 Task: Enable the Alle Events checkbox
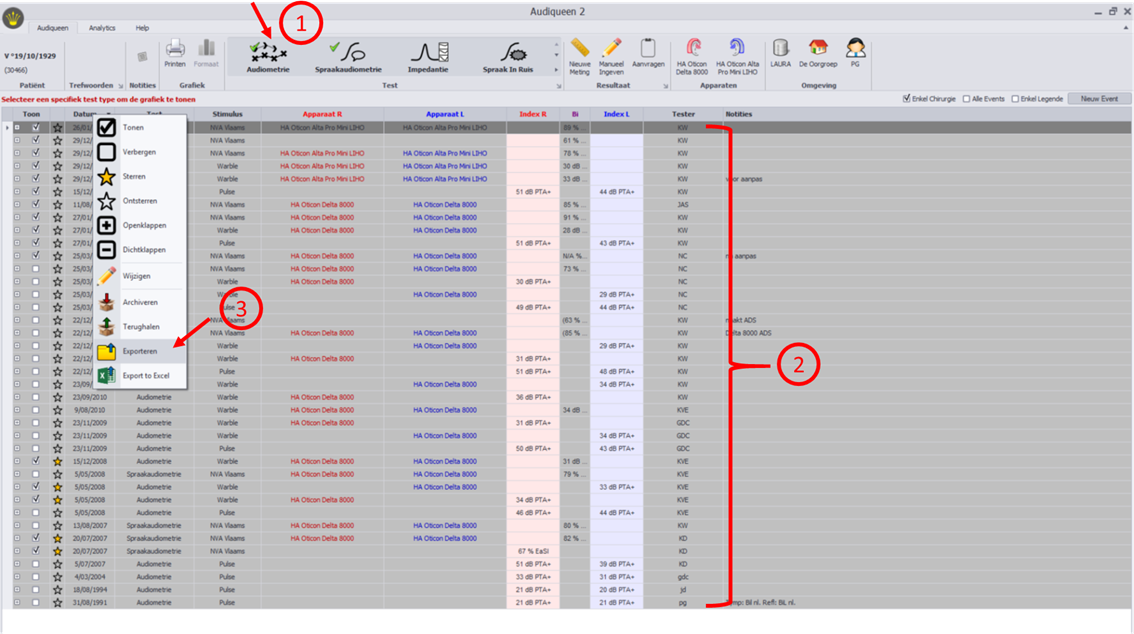coord(966,99)
